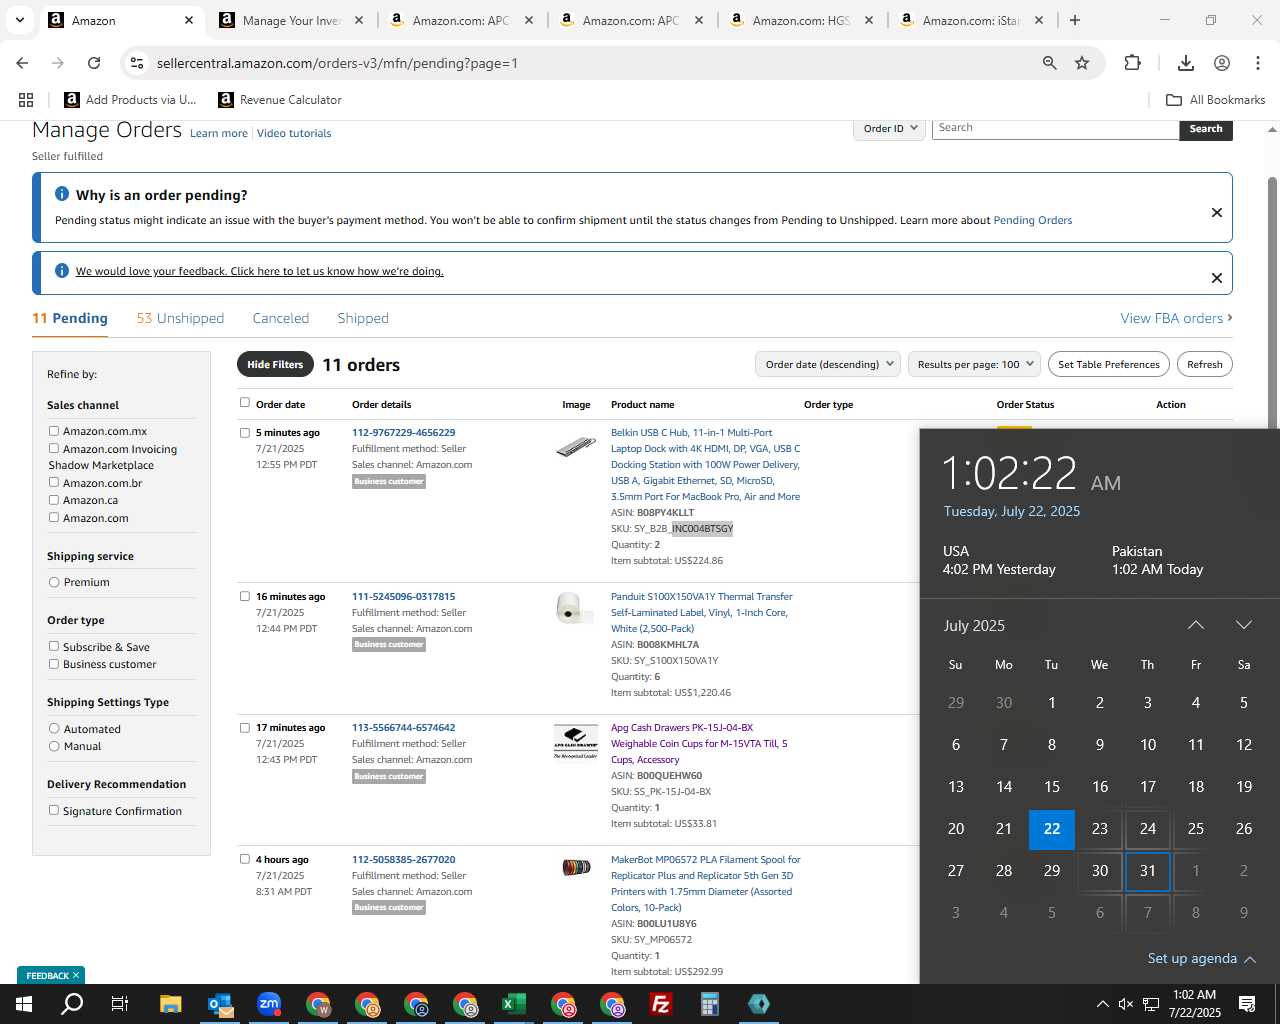Open Excel from taskbar
Image resolution: width=1280 pixels, height=1024 pixels.
pyautogui.click(x=514, y=1004)
